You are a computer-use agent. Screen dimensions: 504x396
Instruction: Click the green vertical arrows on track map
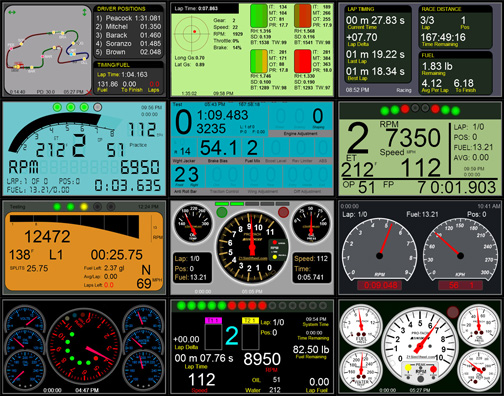point(84,12)
